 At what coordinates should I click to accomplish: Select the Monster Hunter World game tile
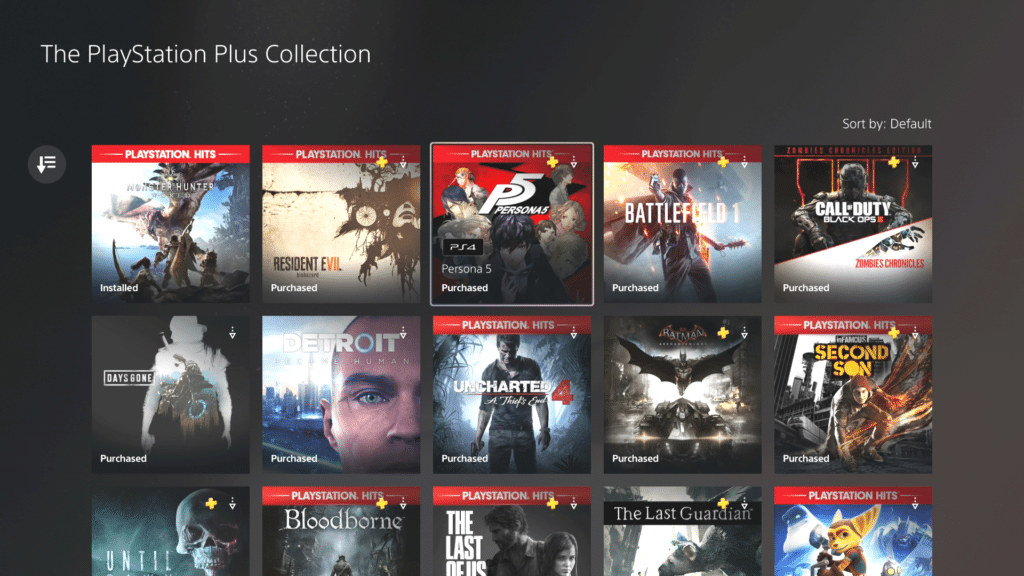click(x=170, y=224)
